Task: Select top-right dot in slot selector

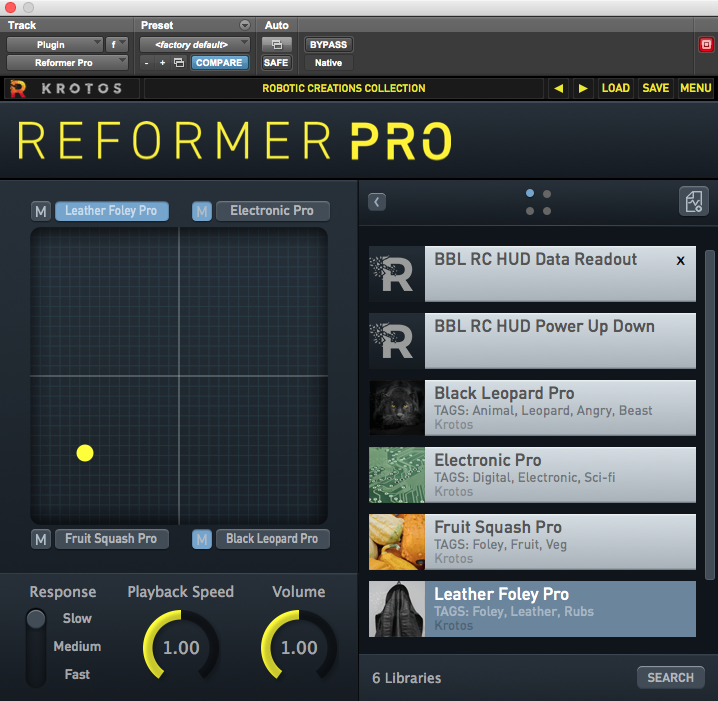Action: pos(547,194)
